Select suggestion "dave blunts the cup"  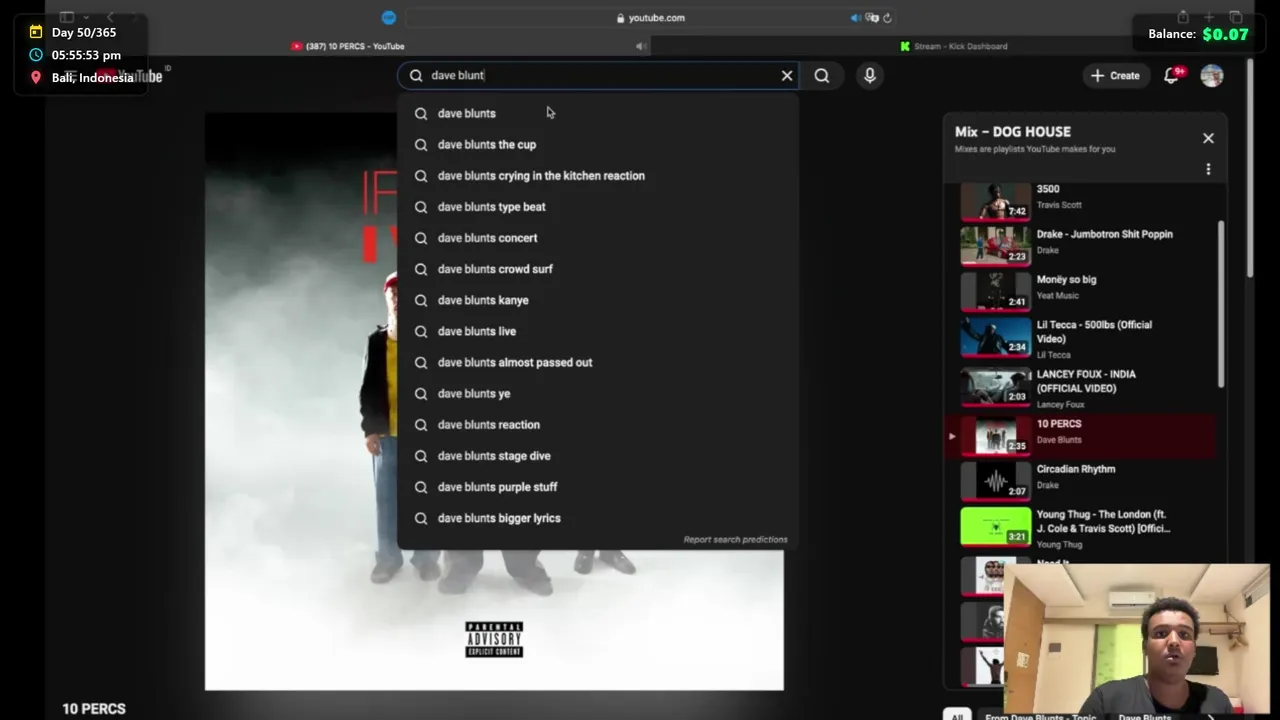coord(598,144)
